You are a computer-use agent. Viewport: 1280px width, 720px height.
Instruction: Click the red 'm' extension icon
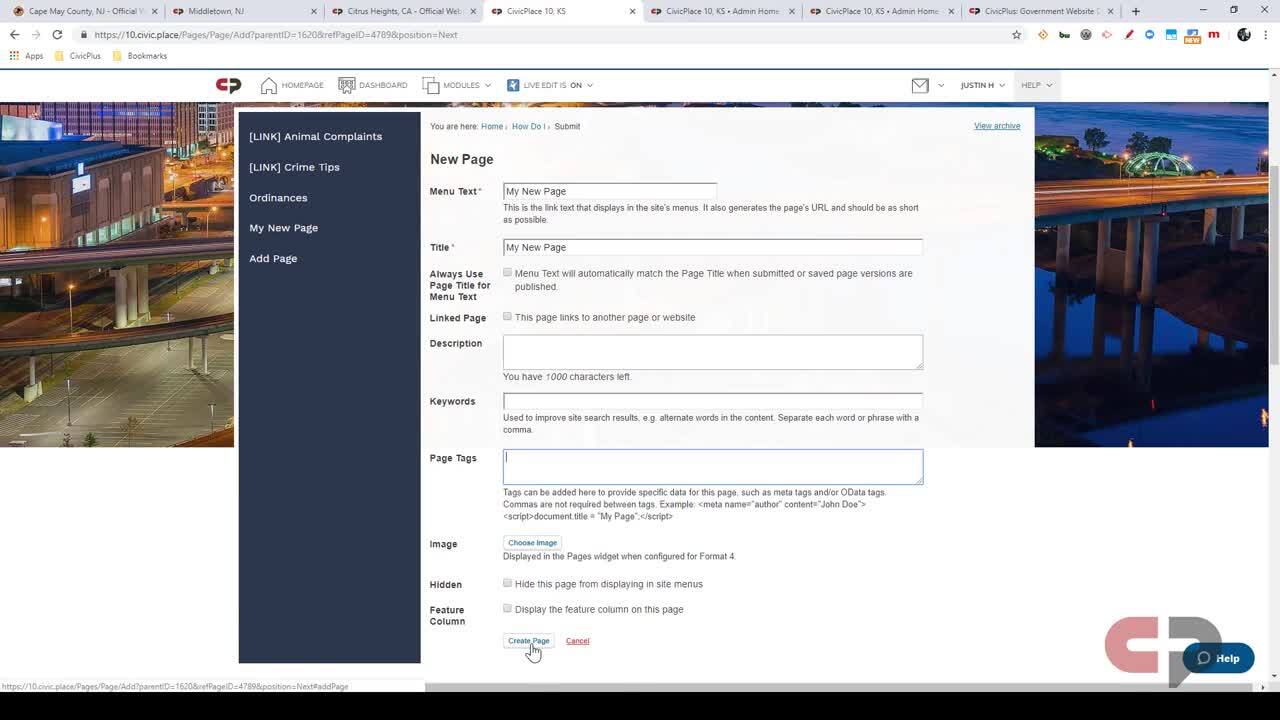tap(1214, 34)
